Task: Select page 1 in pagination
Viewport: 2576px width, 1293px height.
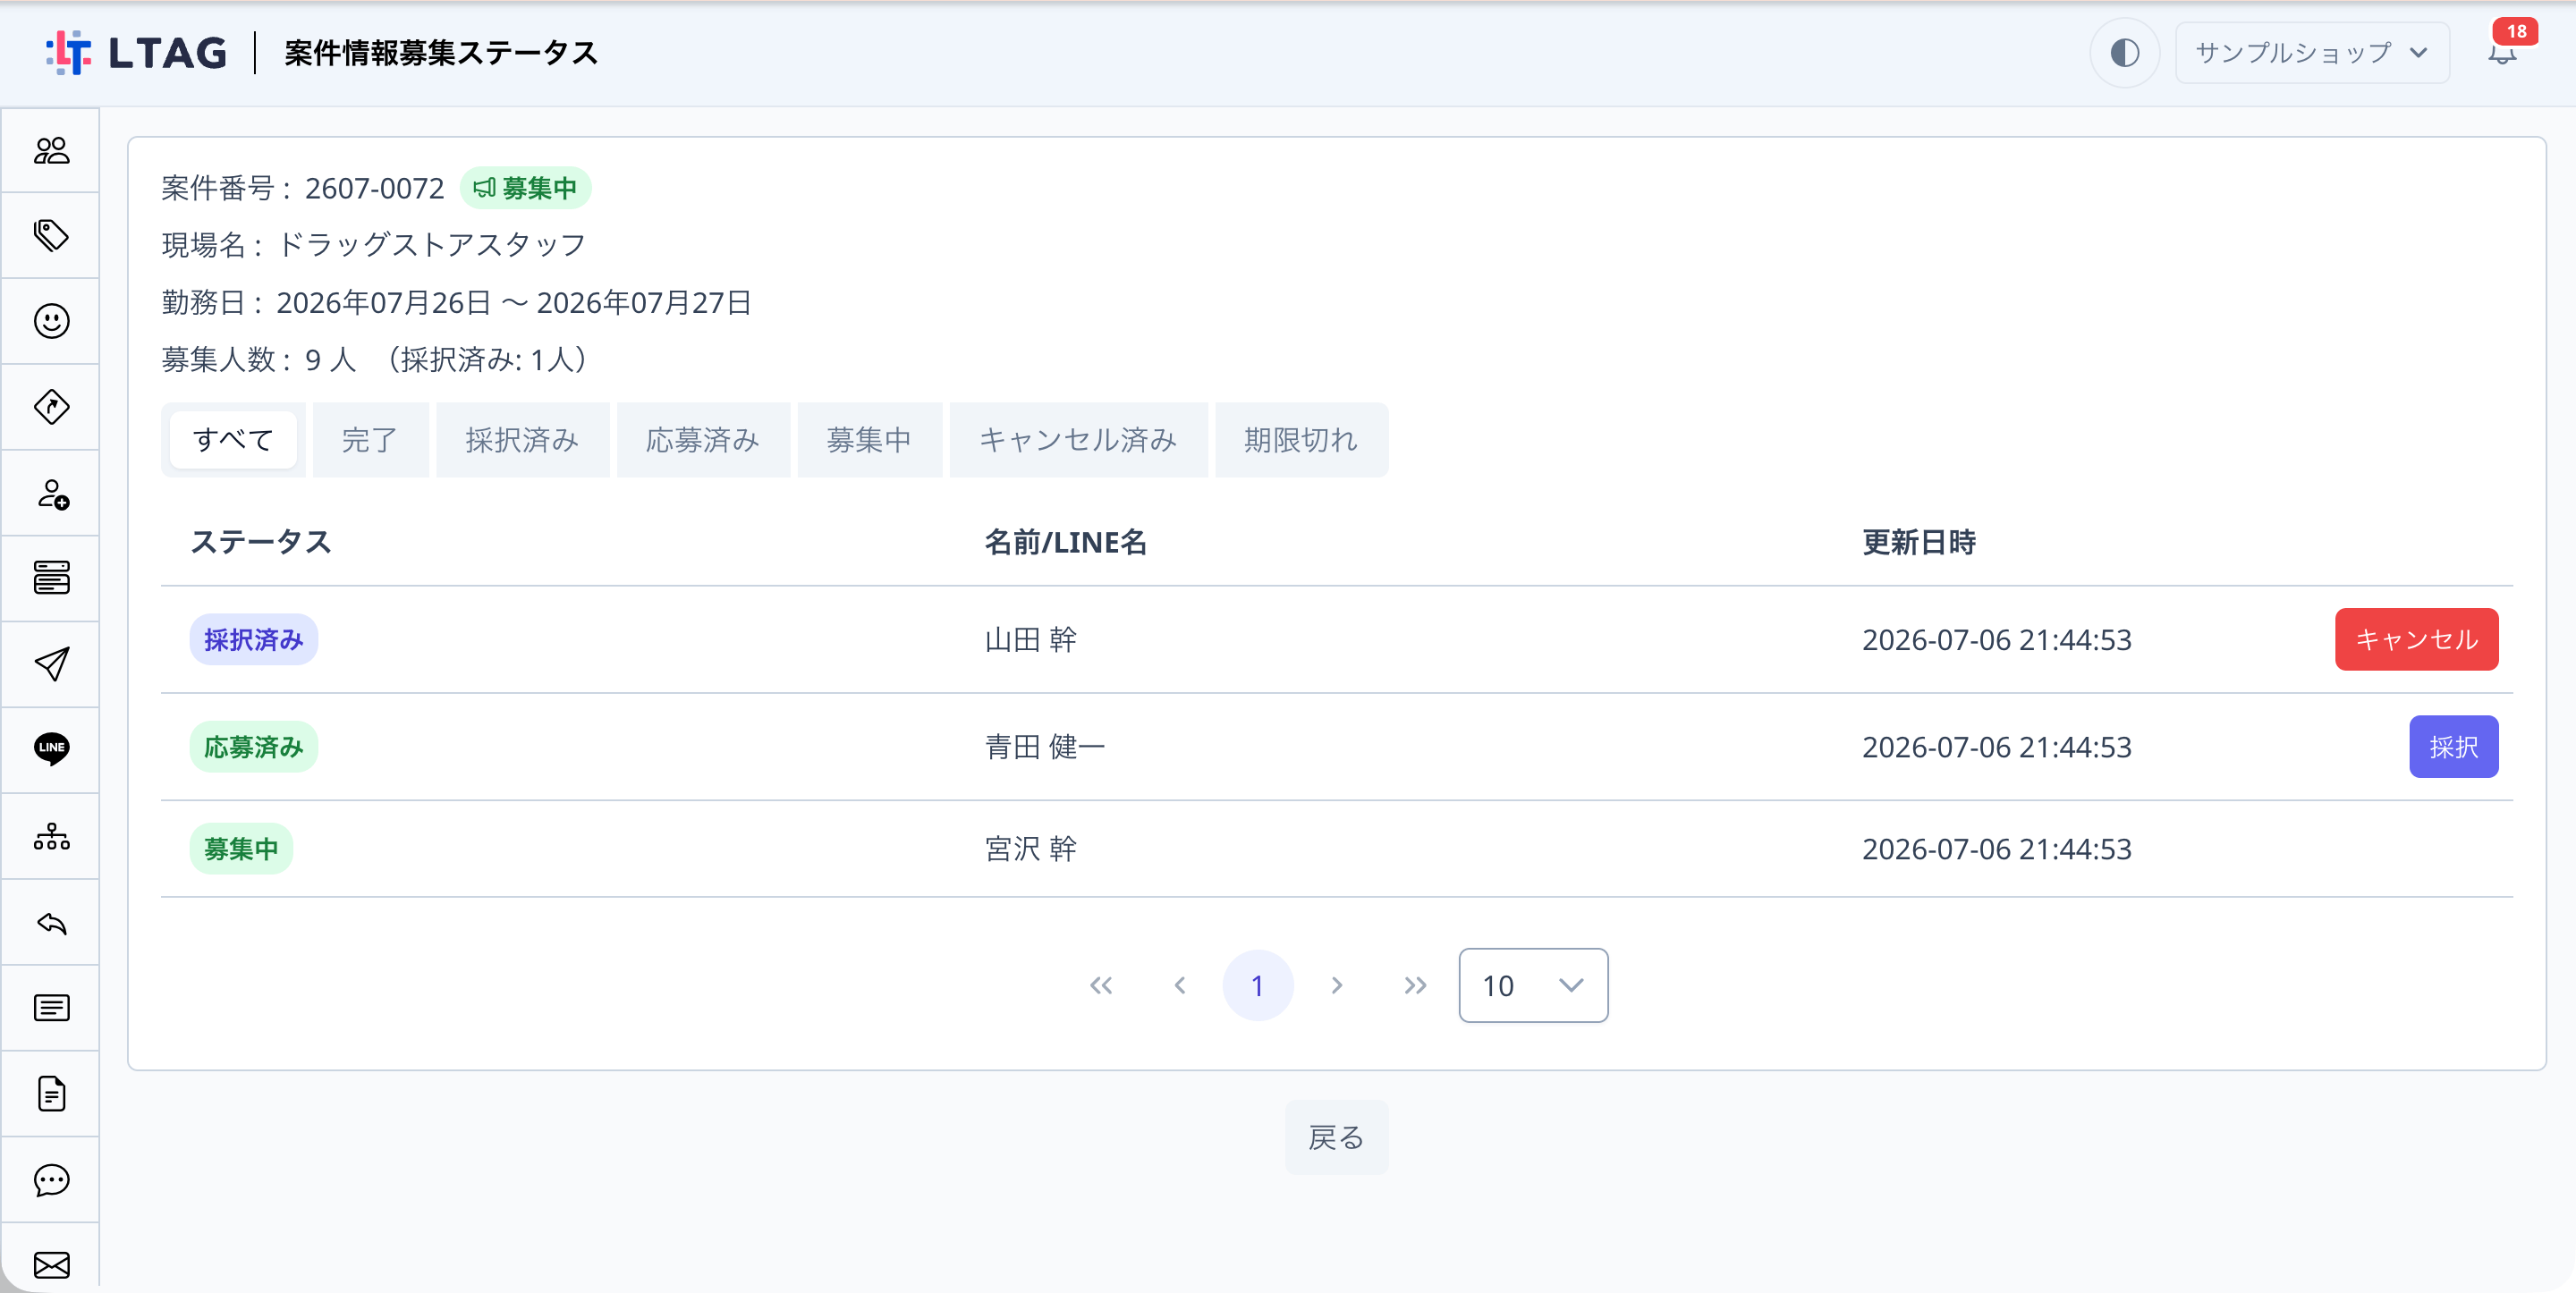Action: pyautogui.click(x=1257, y=985)
